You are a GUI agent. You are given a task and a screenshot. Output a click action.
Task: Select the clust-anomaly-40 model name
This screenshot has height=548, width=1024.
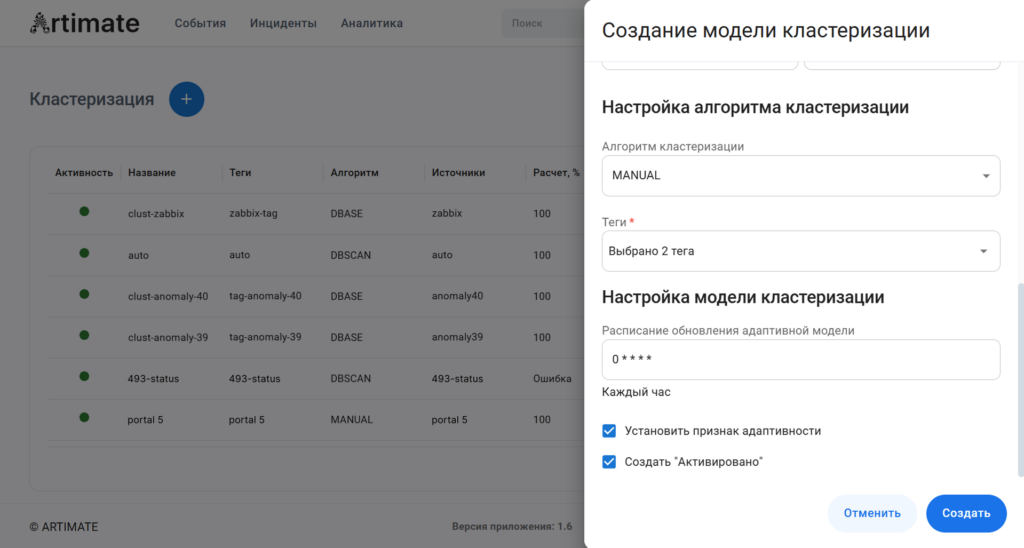pos(168,297)
